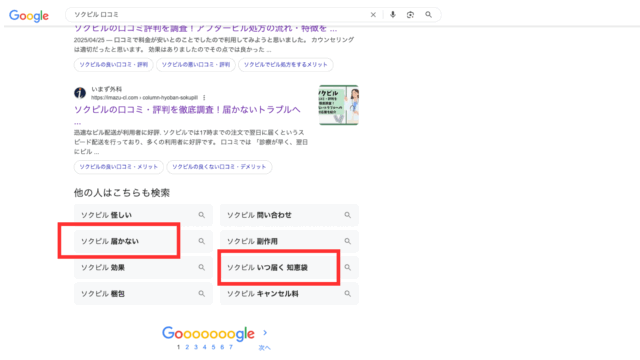Select the ソクピルの良い口コミ・メリット chip

pyautogui.click(x=118, y=167)
